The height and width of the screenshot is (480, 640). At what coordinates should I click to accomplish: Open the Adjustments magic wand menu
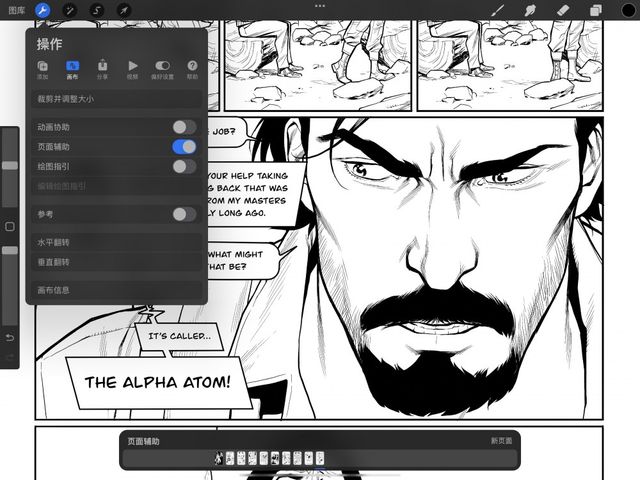click(69, 10)
